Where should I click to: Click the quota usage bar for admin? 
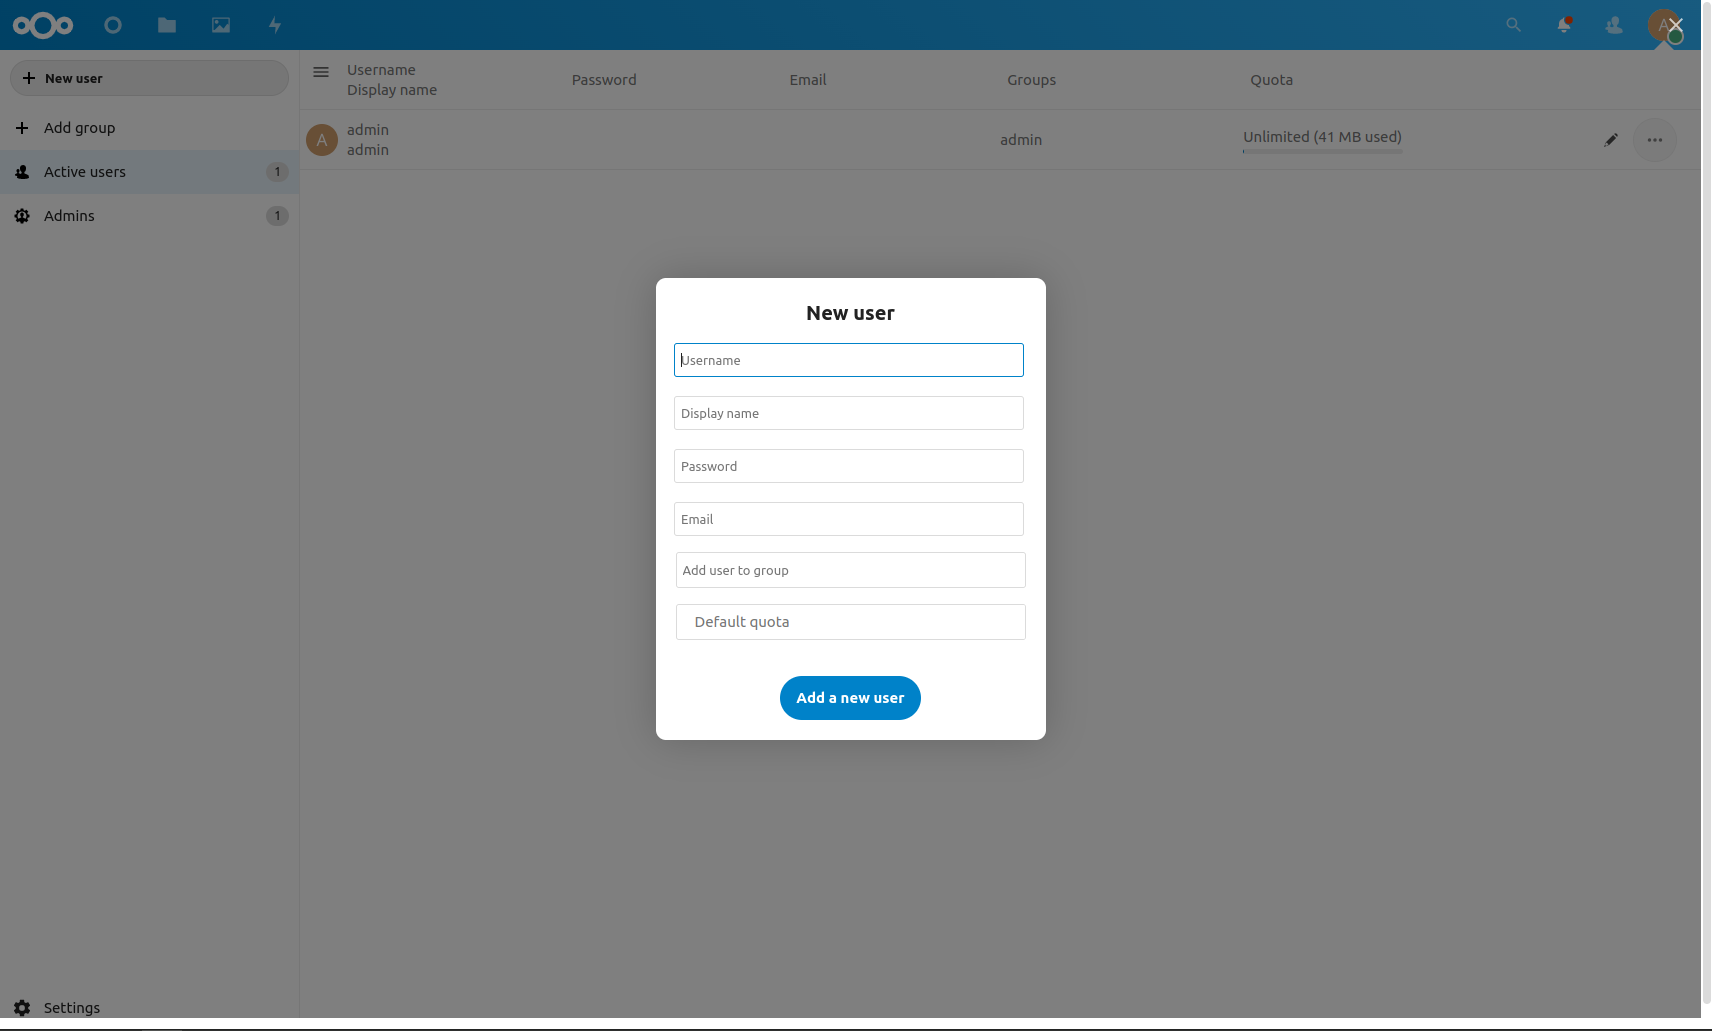tap(1321, 149)
